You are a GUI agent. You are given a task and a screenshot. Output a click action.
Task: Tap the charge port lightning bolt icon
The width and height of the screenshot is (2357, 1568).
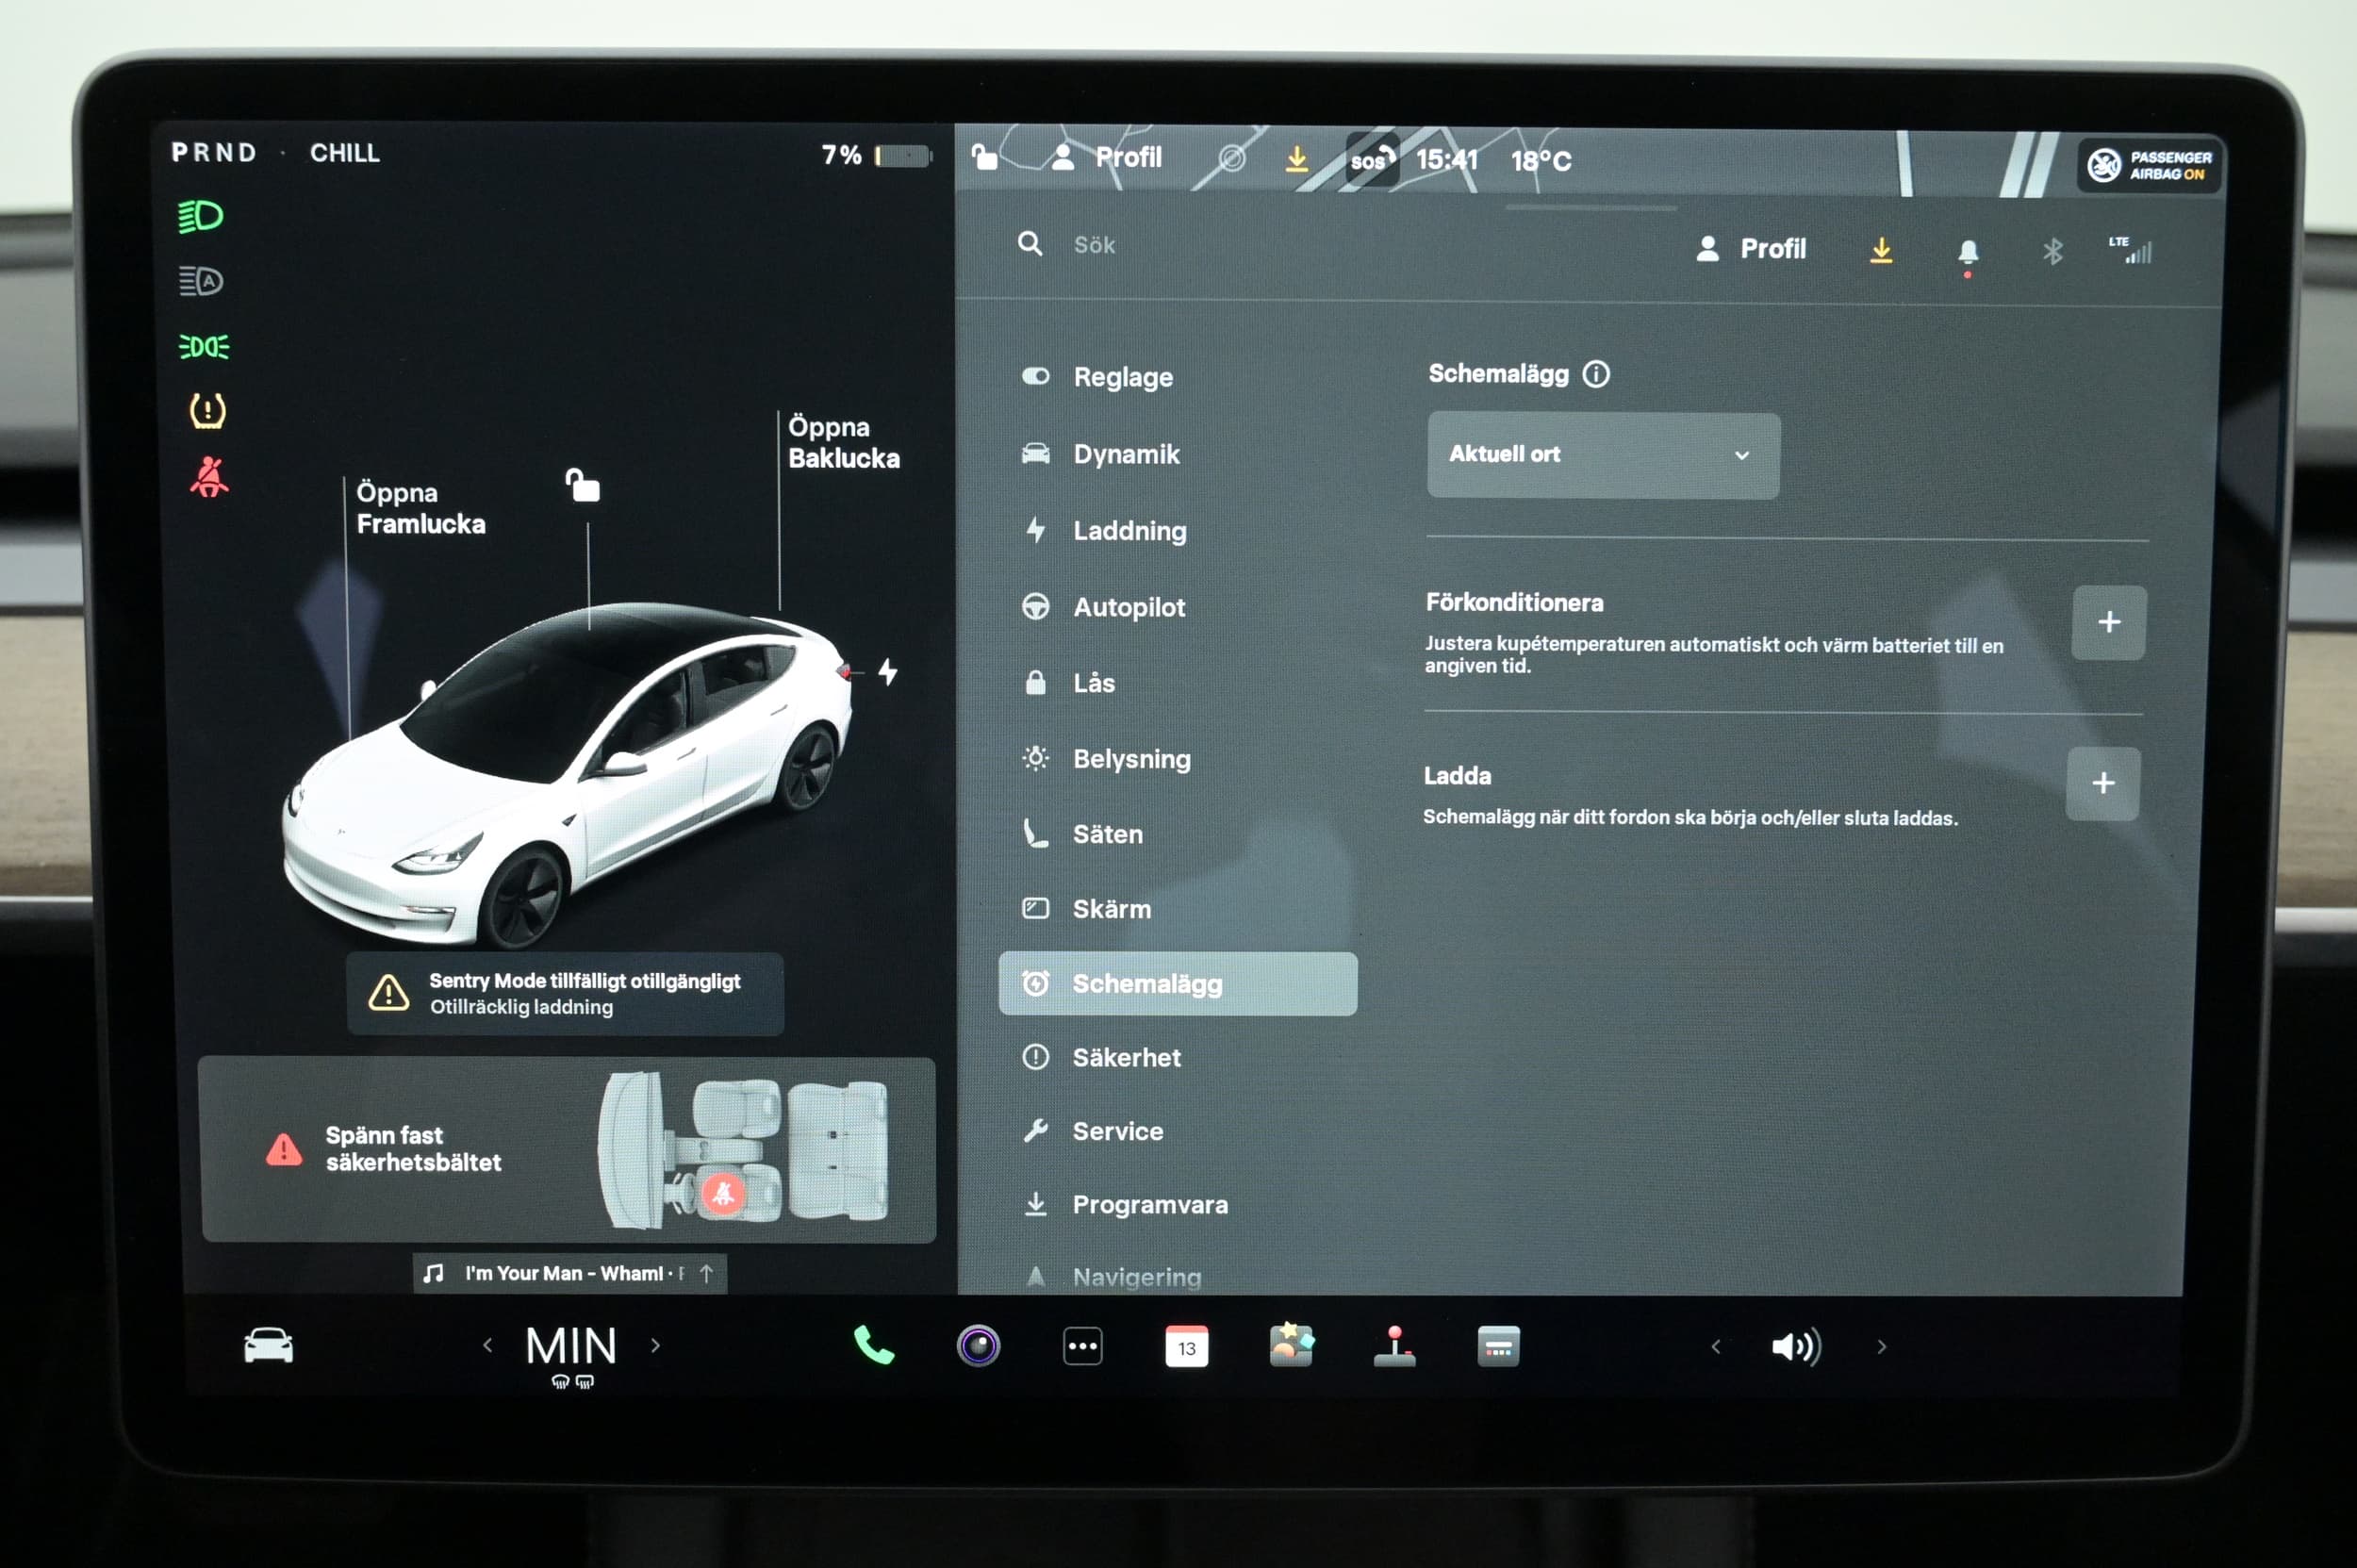click(x=887, y=671)
